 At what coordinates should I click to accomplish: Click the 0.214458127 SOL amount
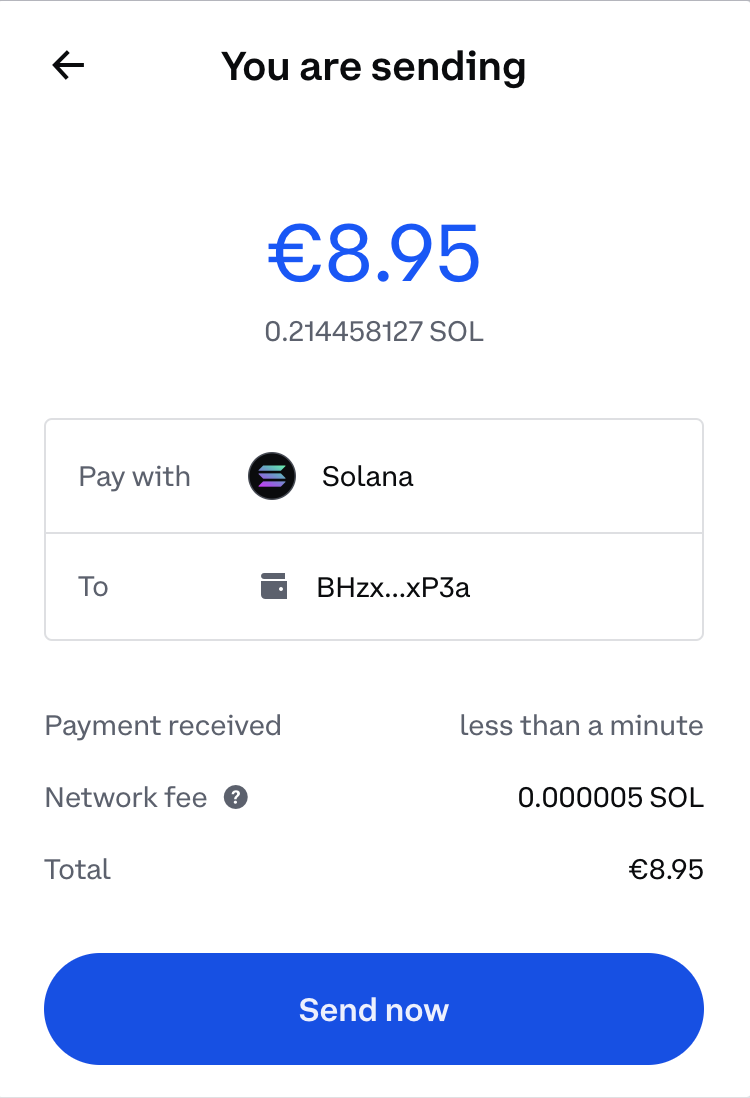pyautogui.click(x=374, y=331)
